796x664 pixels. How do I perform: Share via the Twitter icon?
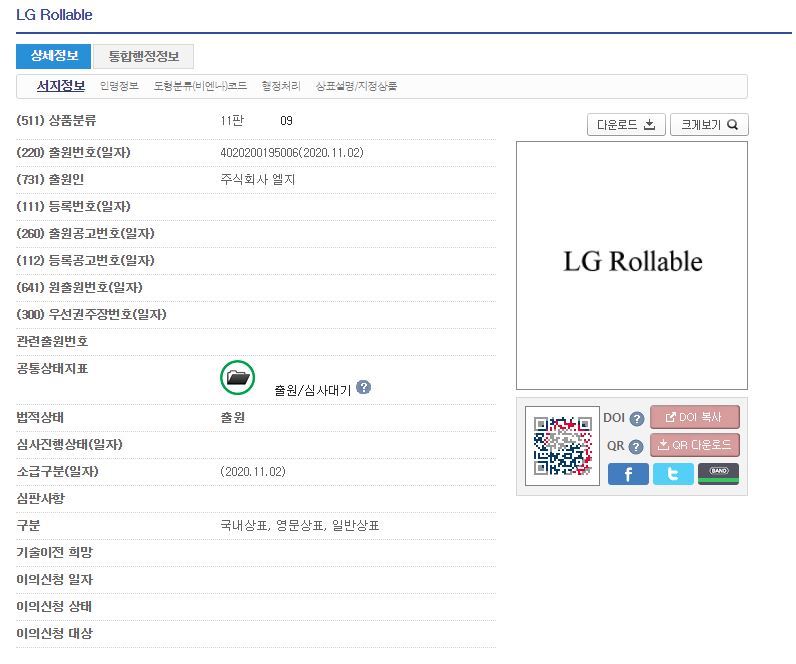(x=673, y=474)
